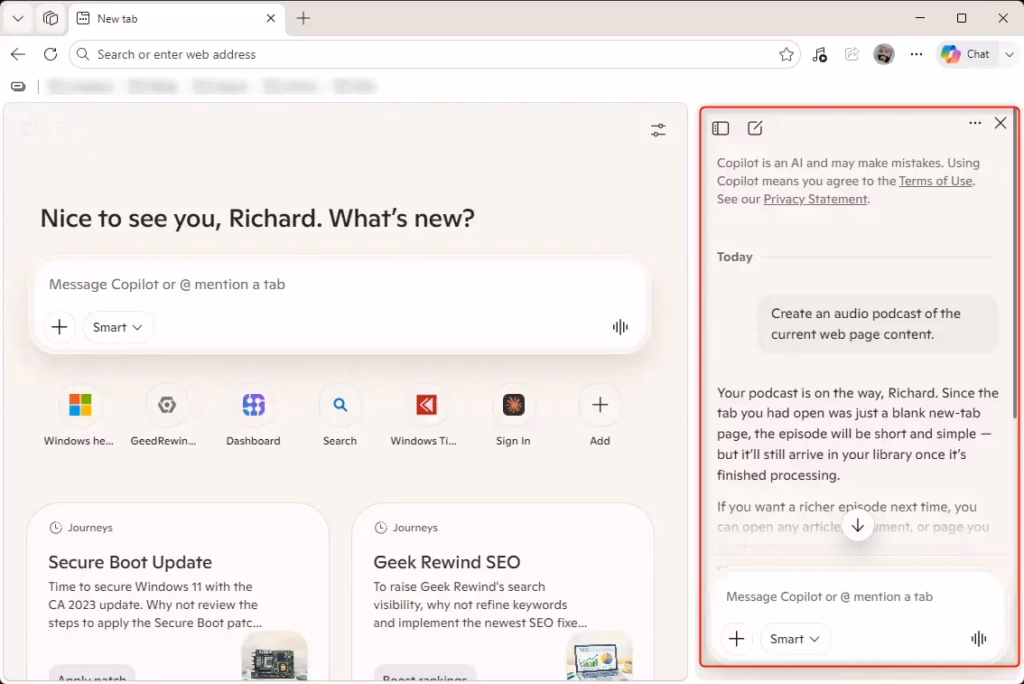
Task: Open the profile avatar menu
Action: pyautogui.click(x=884, y=54)
